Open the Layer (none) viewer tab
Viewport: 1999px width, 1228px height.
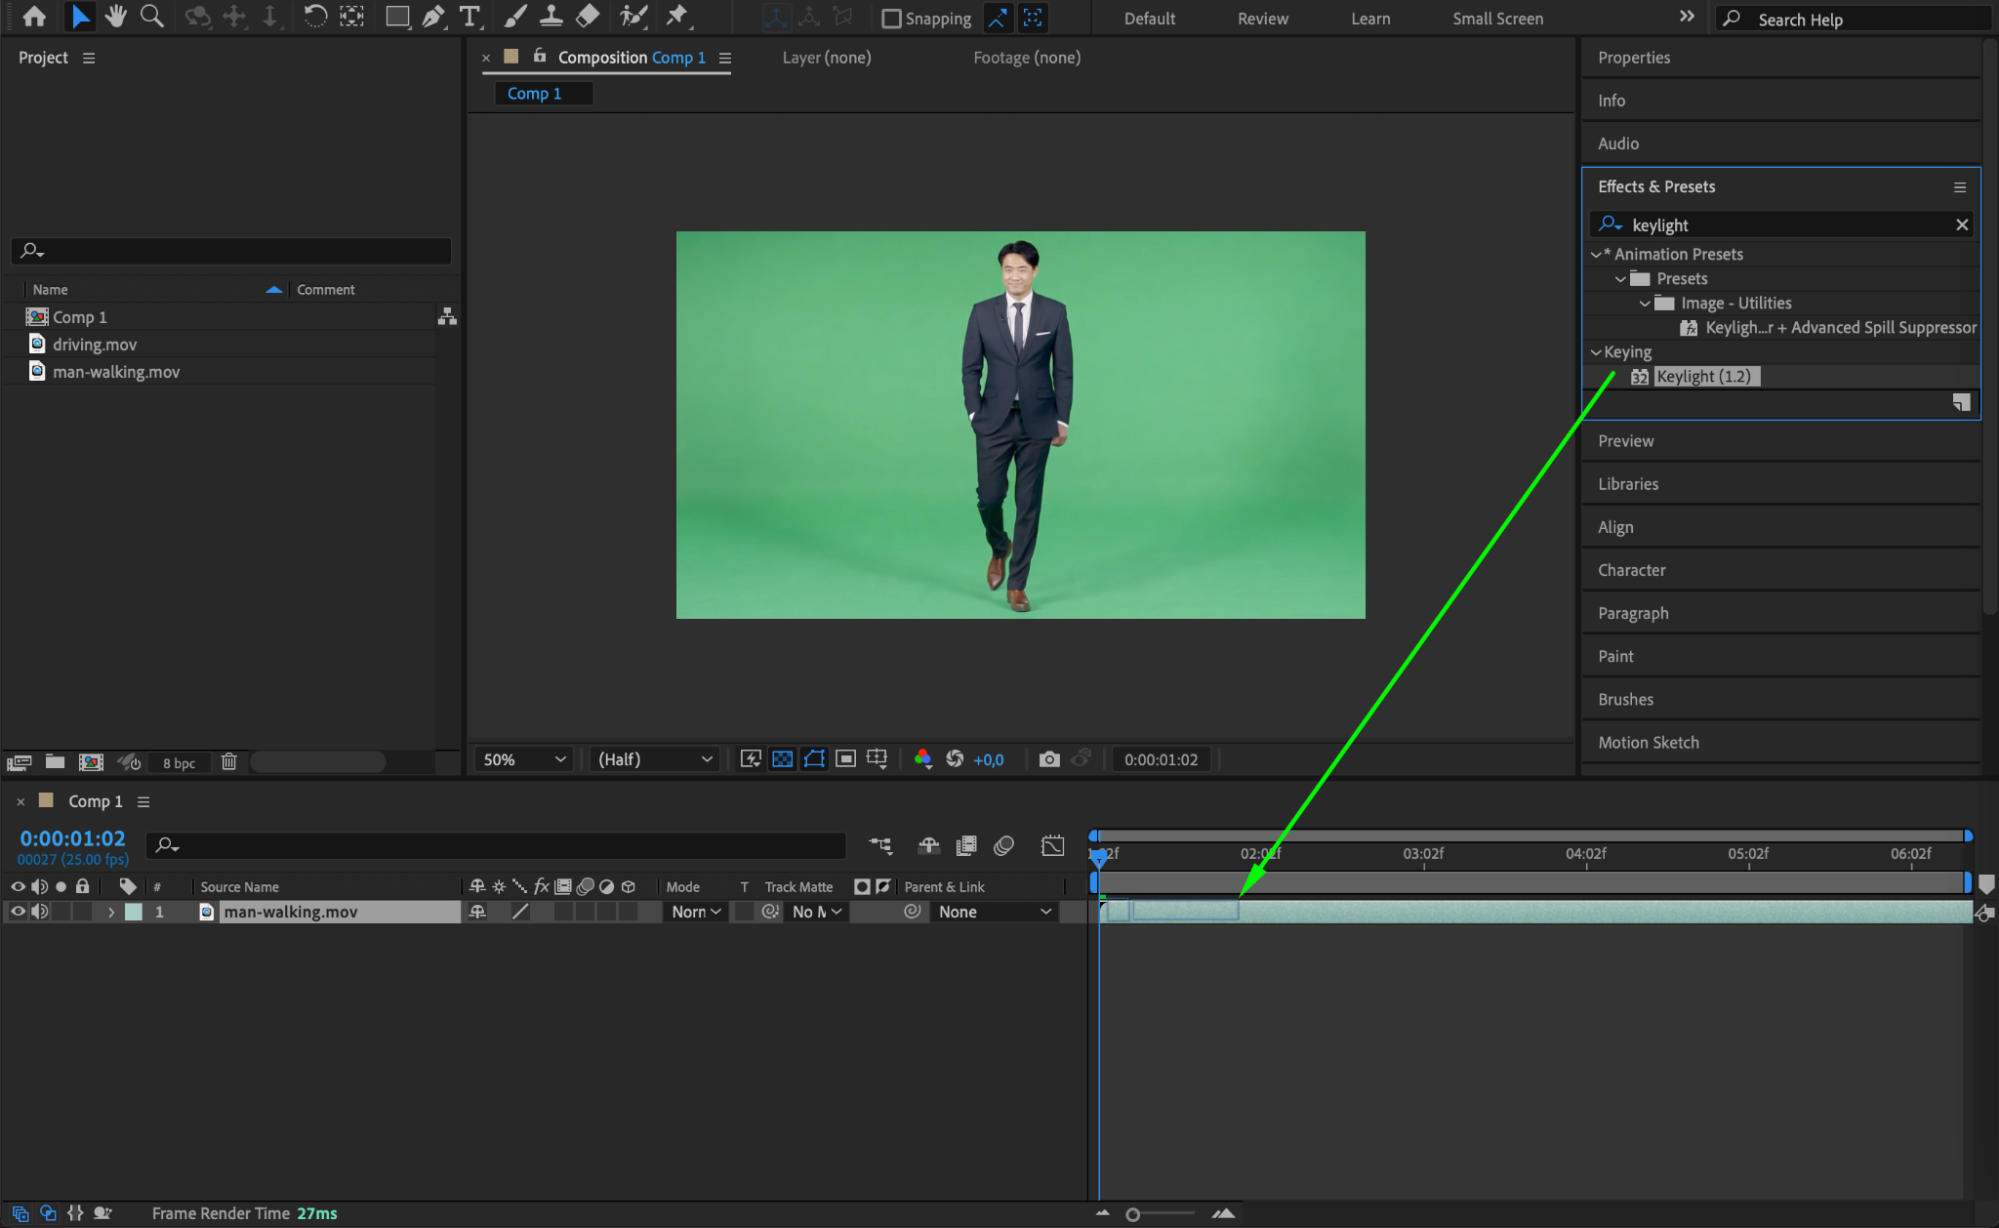pyautogui.click(x=826, y=58)
